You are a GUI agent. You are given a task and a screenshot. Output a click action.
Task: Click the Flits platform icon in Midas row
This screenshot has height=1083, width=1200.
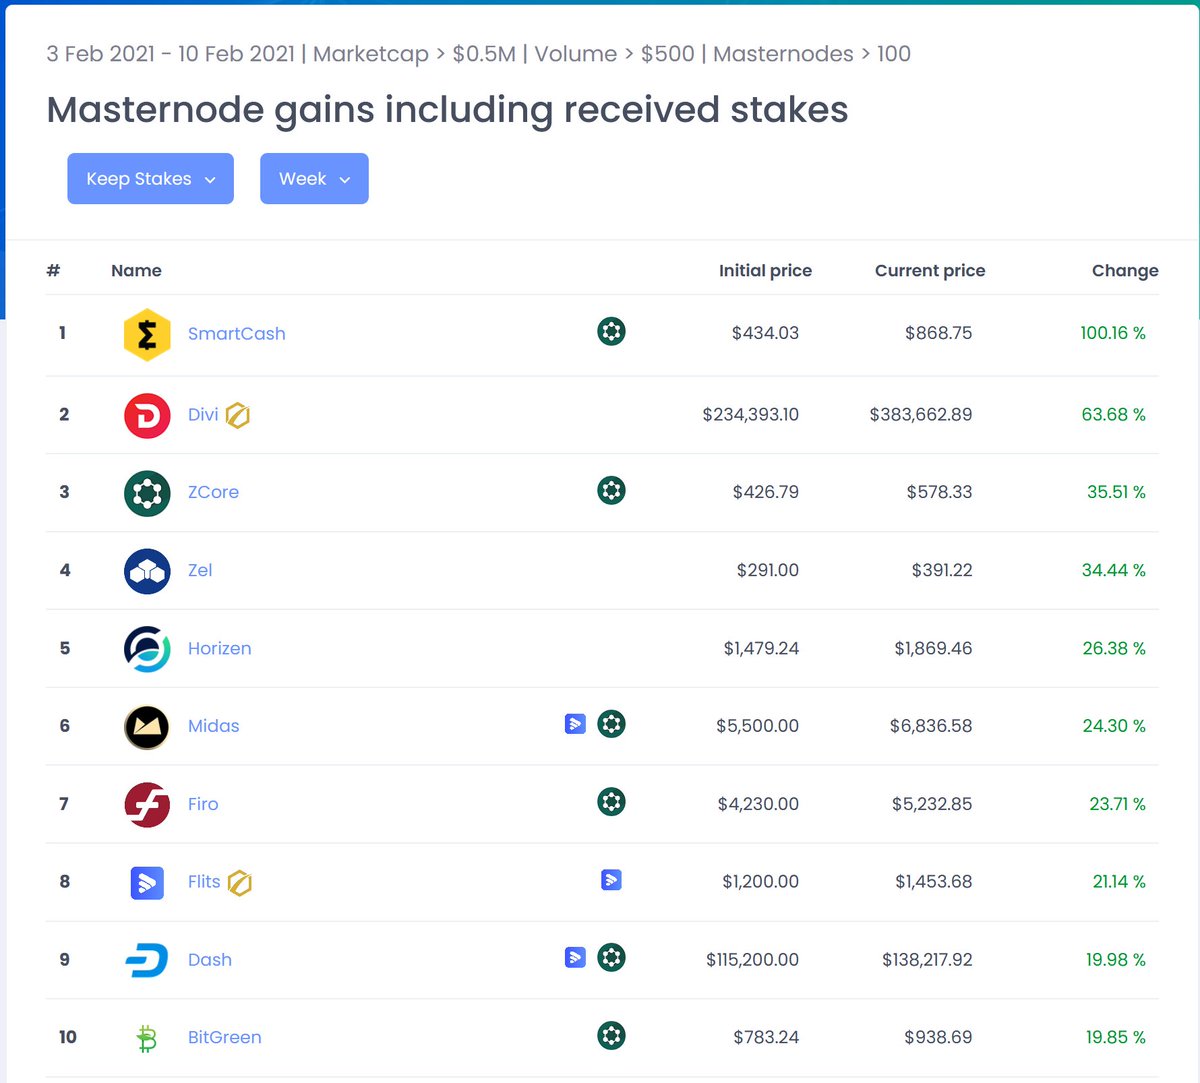tap(575, 723)
